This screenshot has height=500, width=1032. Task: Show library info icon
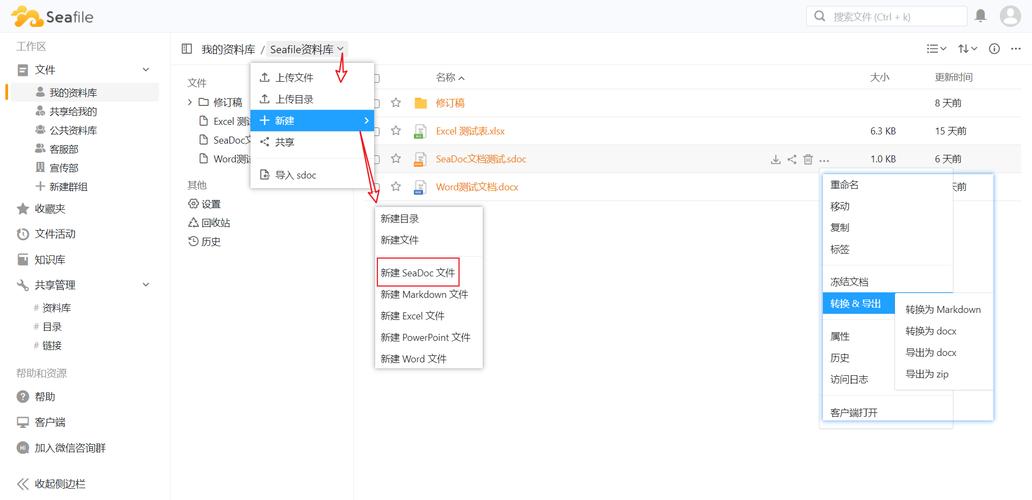point(994,49)
